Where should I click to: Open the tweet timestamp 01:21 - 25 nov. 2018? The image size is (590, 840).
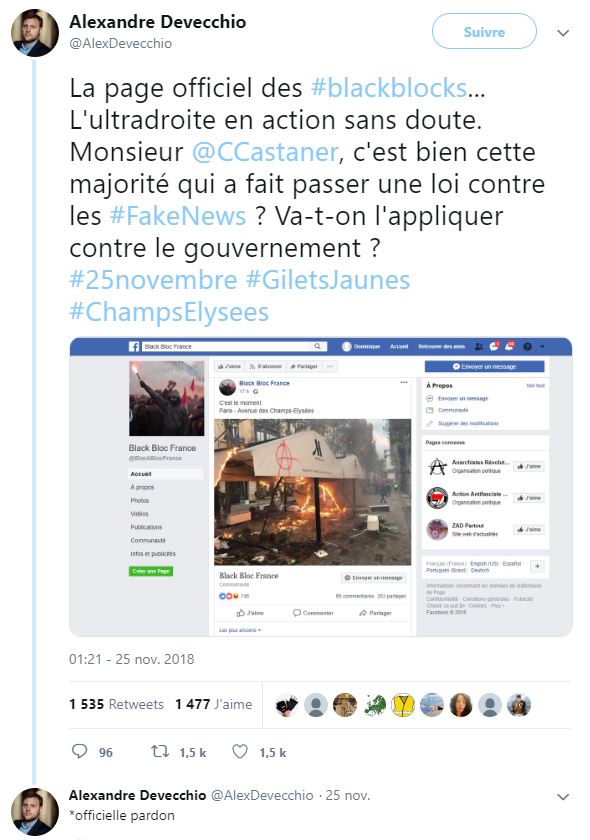(131, 659)
